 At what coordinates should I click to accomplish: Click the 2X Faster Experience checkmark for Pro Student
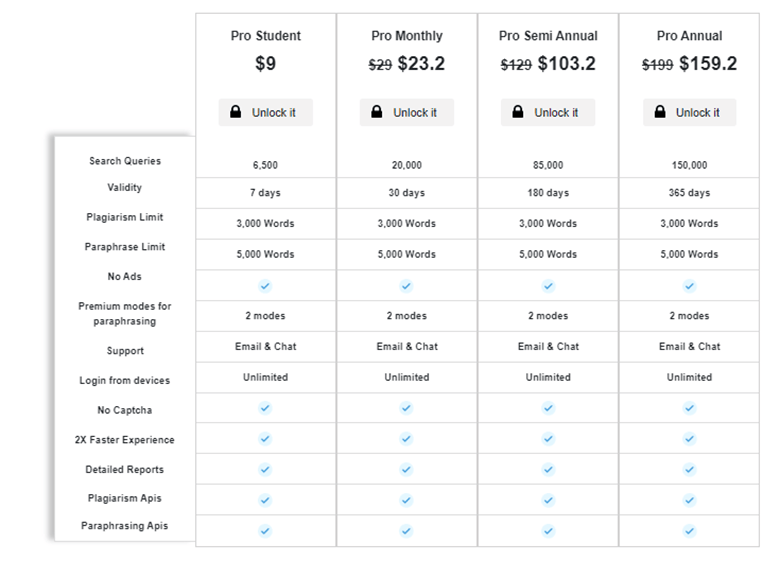tap(265, 439)
